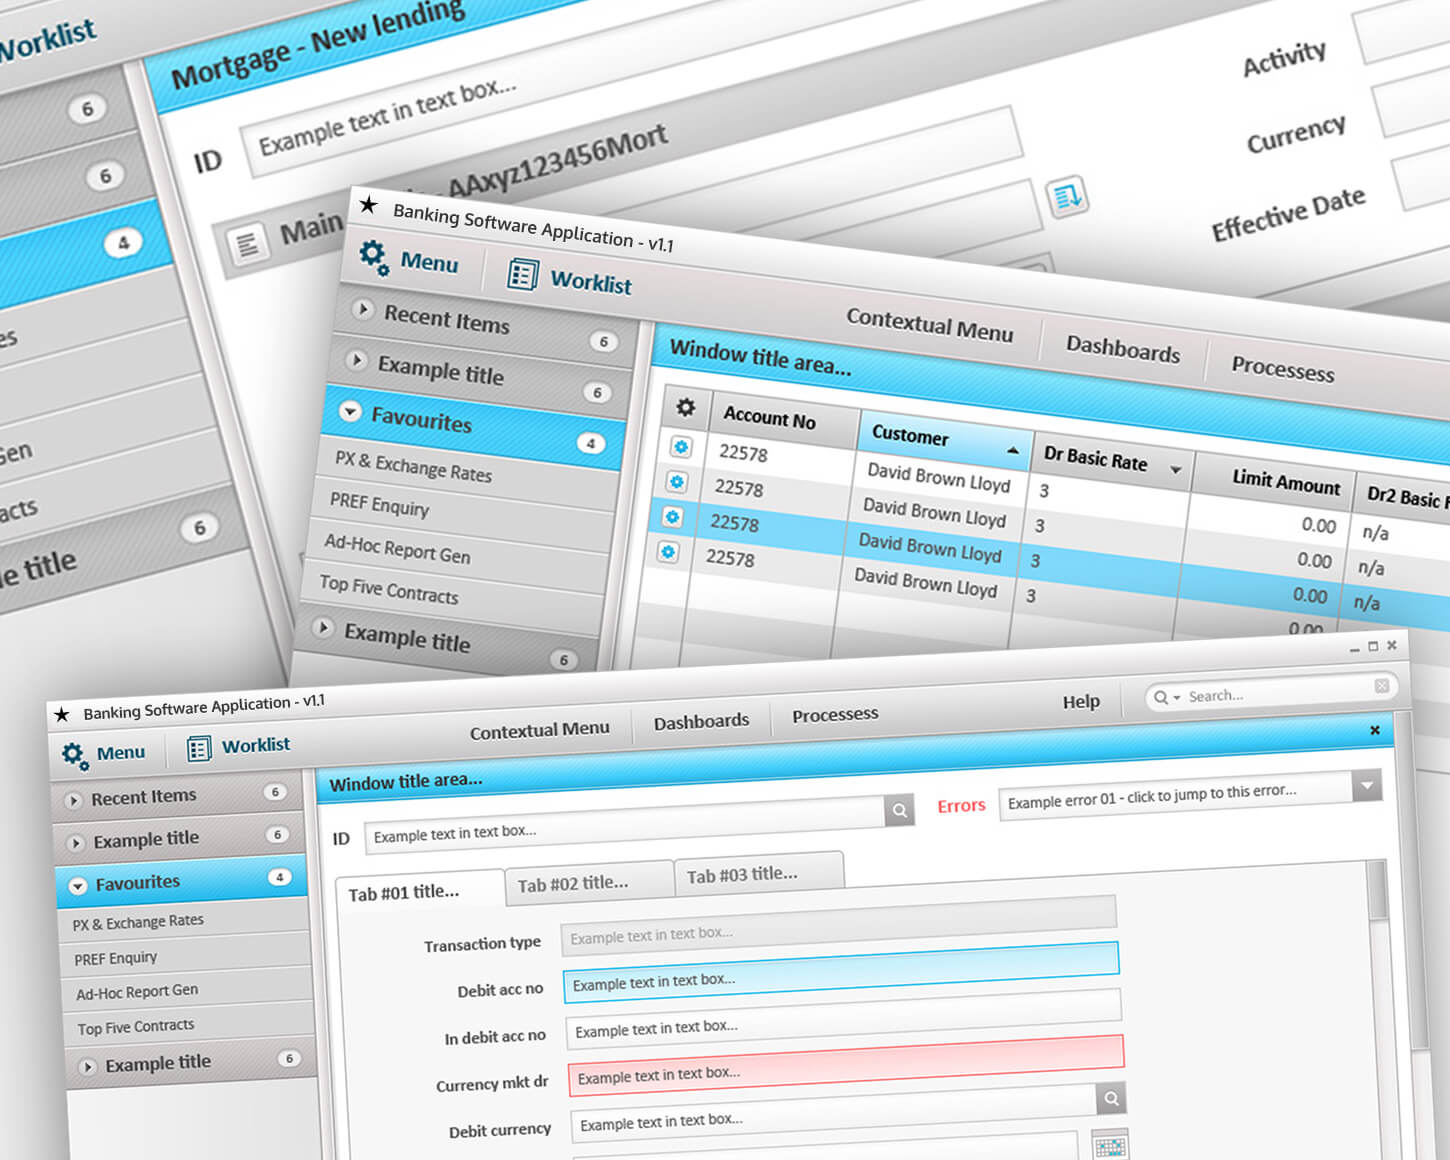Open Dashboards in middle window

pos(1123,348)
